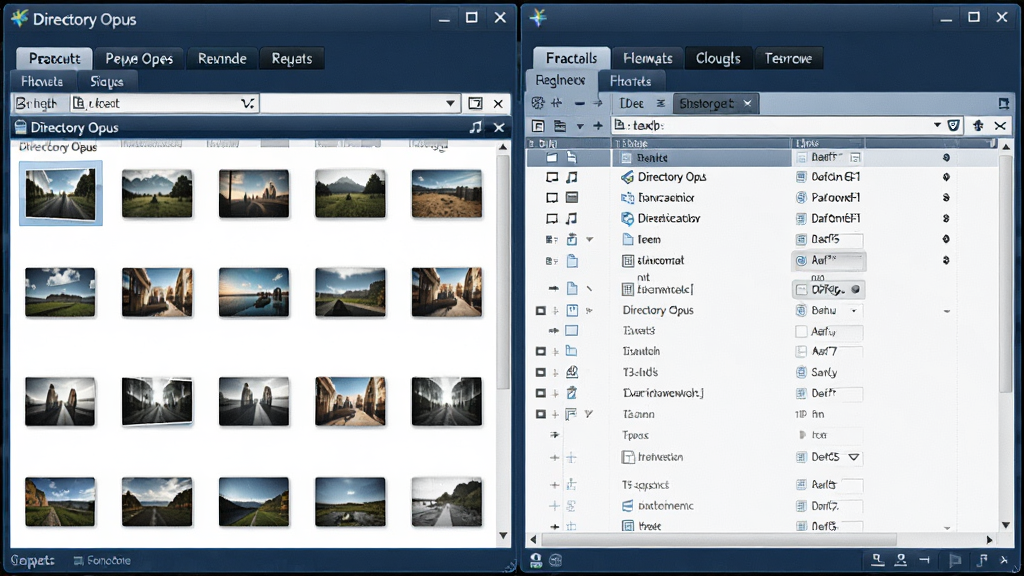
Task: Toggle the filled checkbox in the Dwrinlawewoh row
Action: coord(541,393)
